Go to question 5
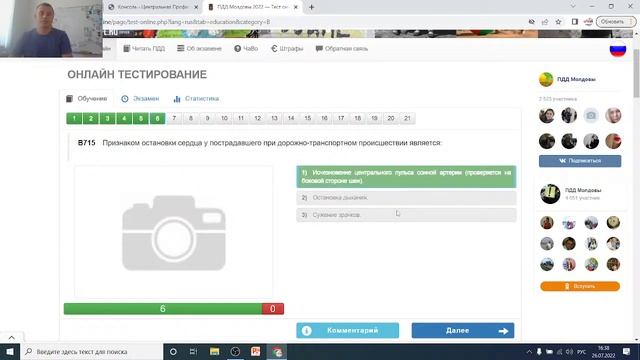640x360 pixels. (x=141, y=118)
